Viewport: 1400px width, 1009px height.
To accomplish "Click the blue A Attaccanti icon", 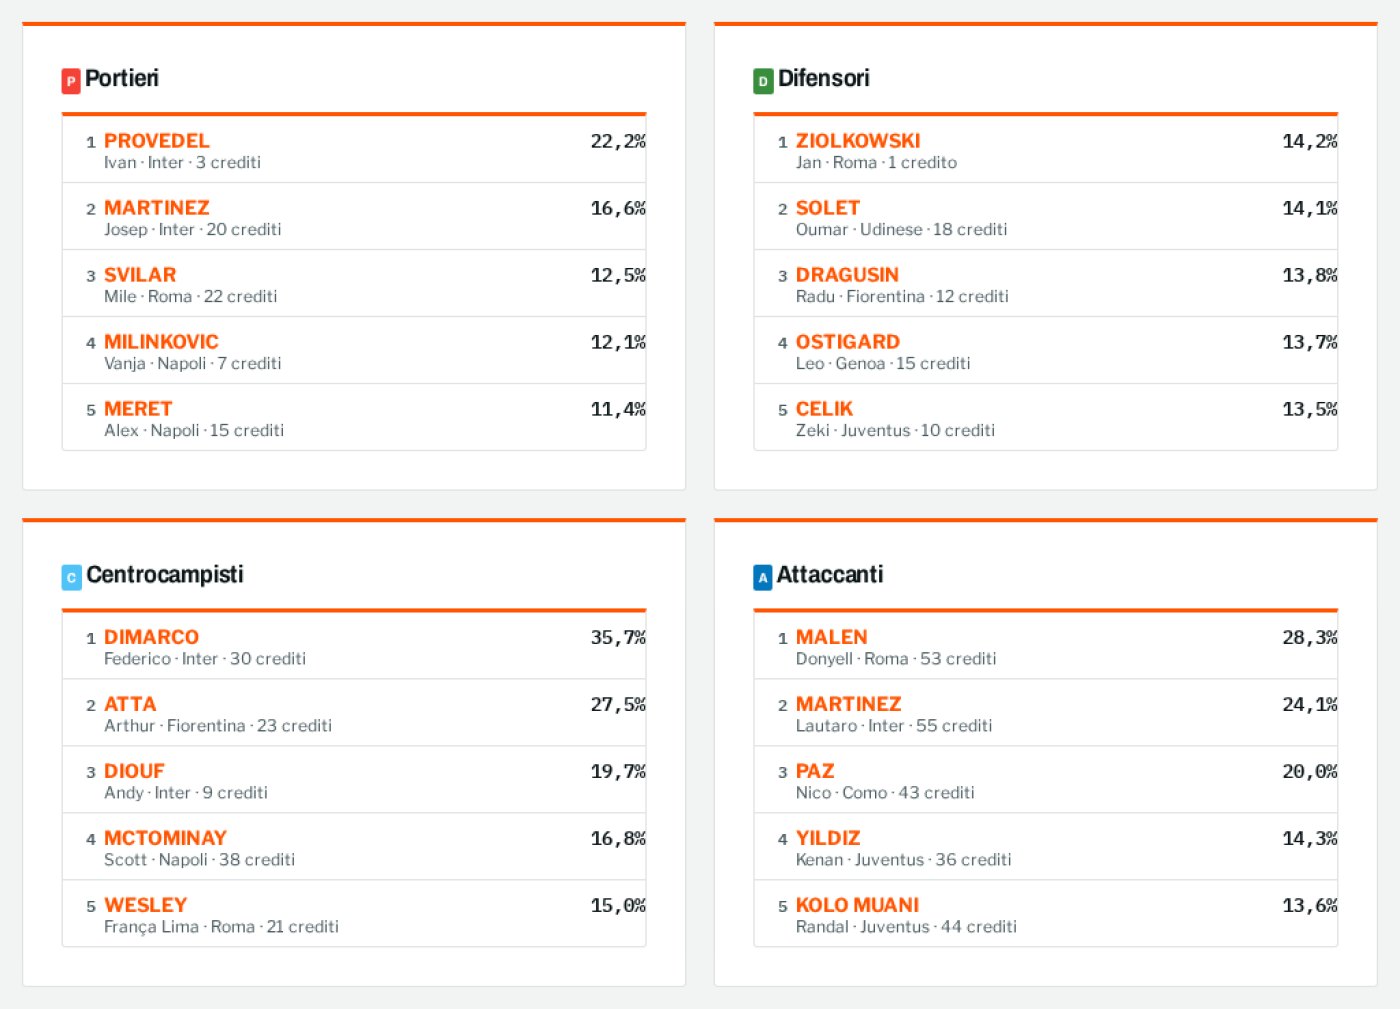I will [x=763, y=577].
